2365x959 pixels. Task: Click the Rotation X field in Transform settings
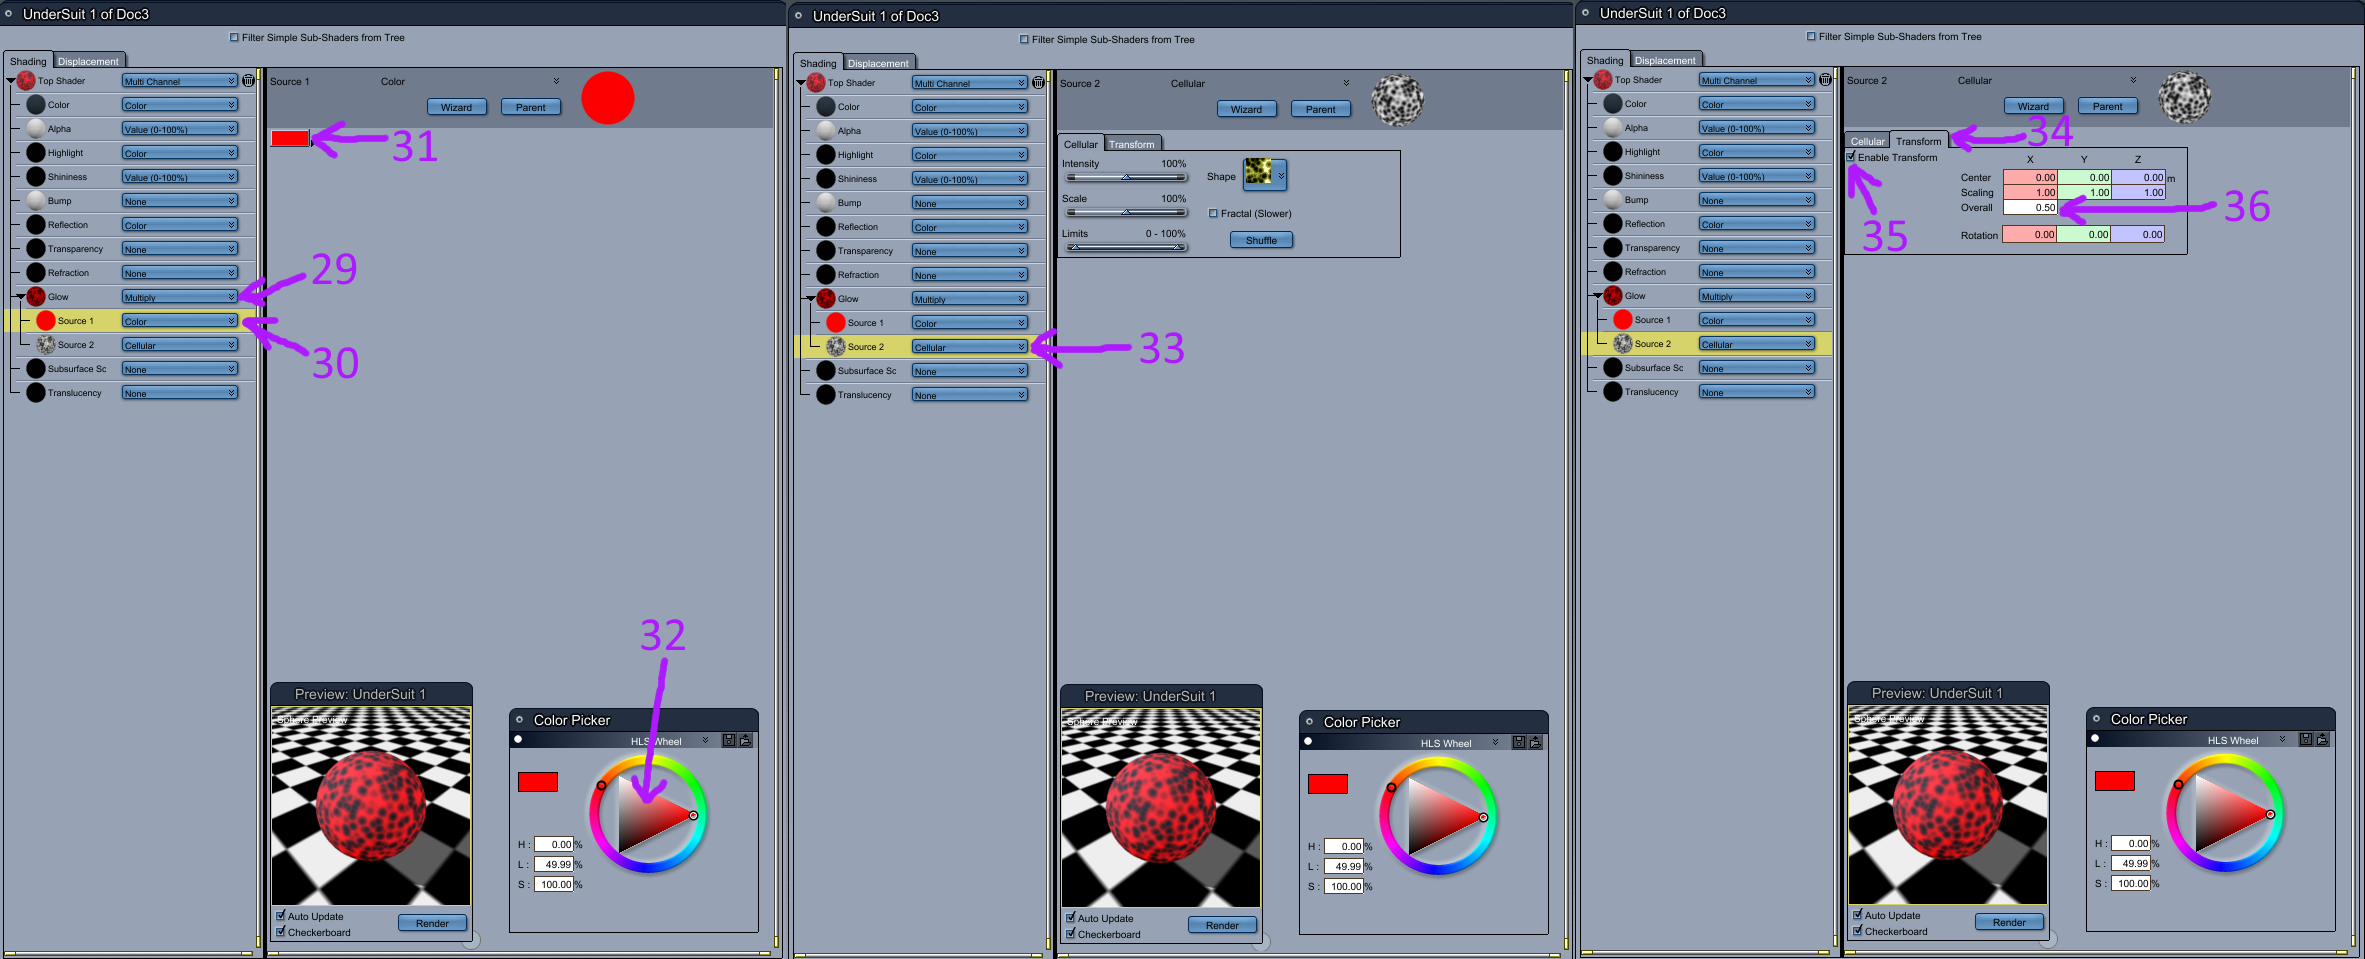2030,234
